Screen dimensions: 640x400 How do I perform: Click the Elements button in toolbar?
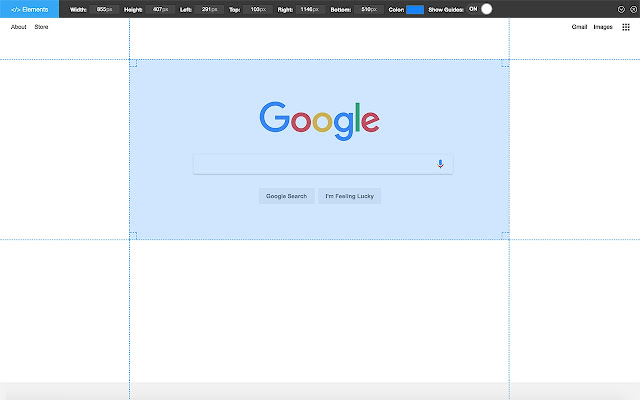coord(29,9)
